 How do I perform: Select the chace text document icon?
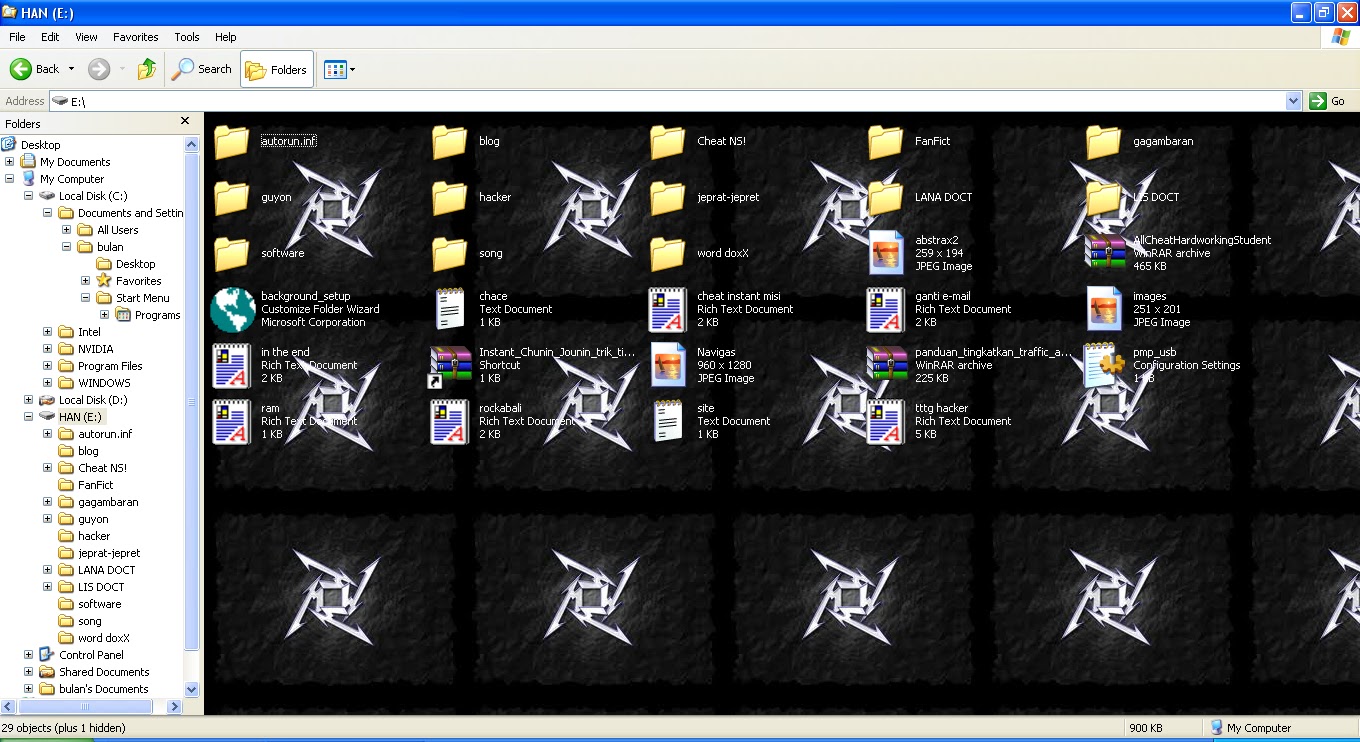(450, 309)
